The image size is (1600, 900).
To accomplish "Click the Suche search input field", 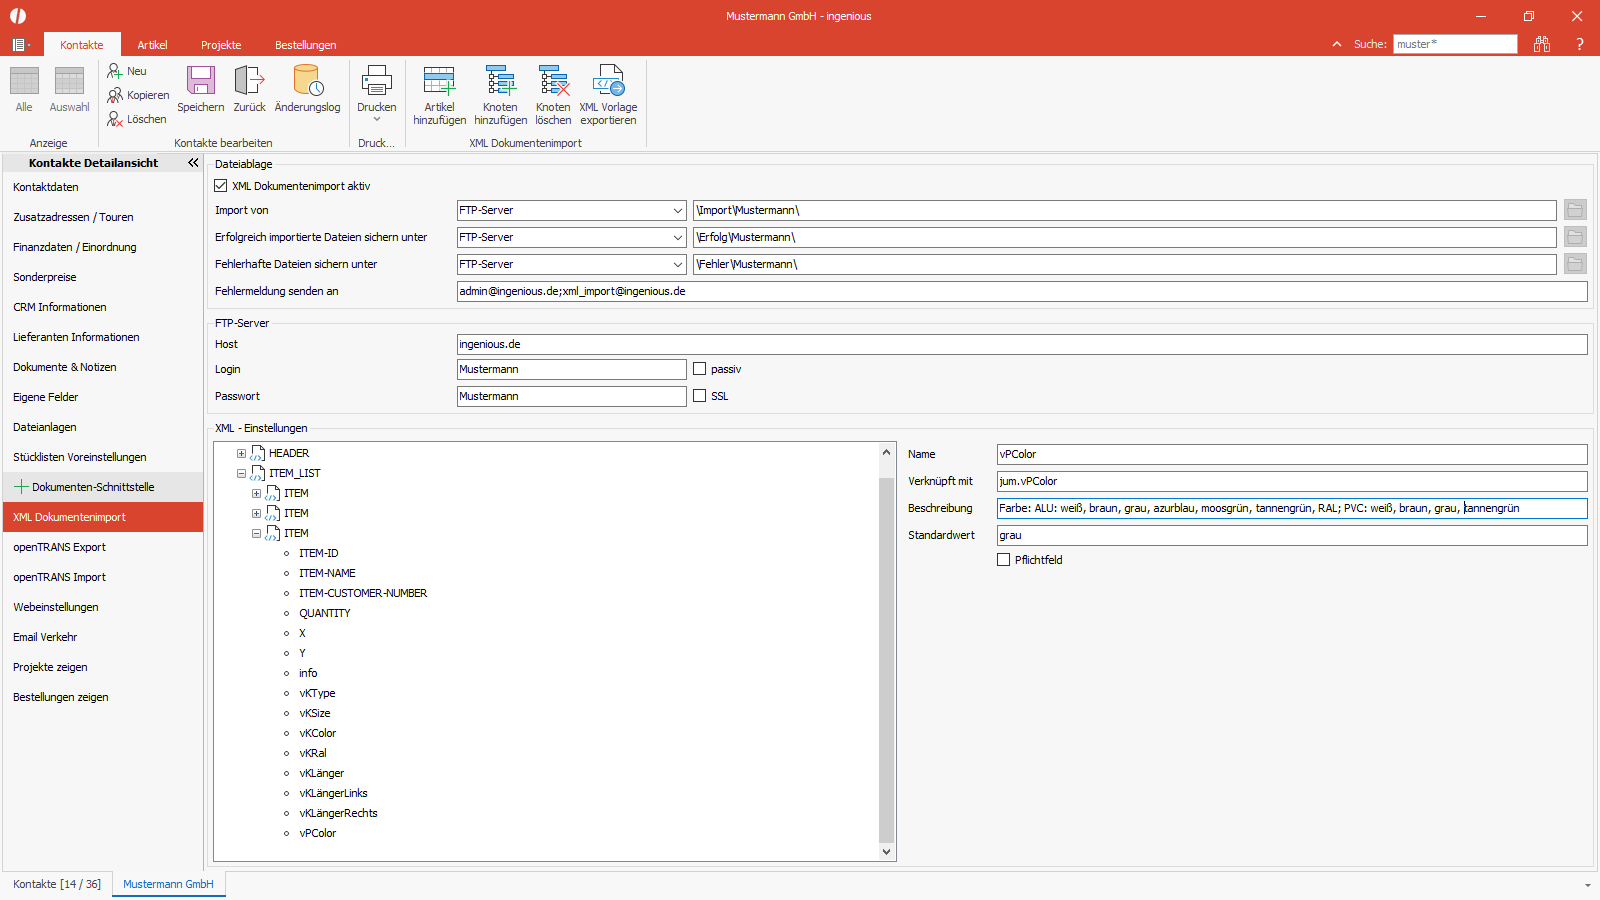I will click(1455, 44).
